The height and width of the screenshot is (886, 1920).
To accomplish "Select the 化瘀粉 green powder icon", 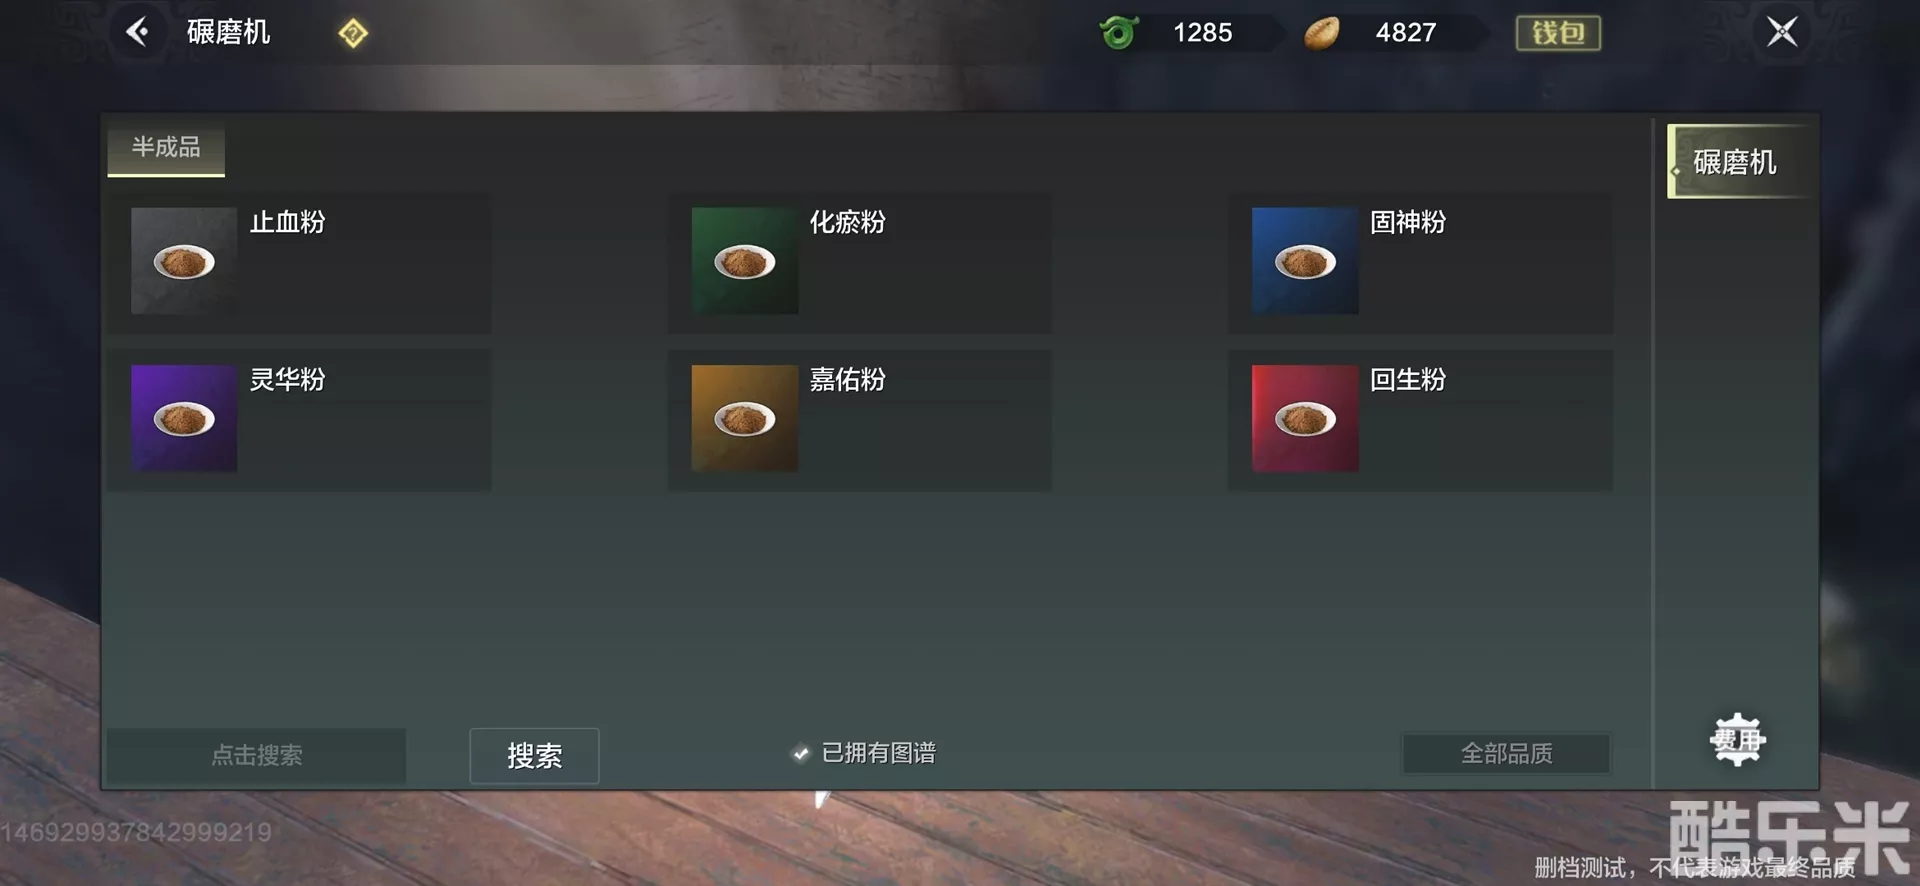I will point(745,261).
